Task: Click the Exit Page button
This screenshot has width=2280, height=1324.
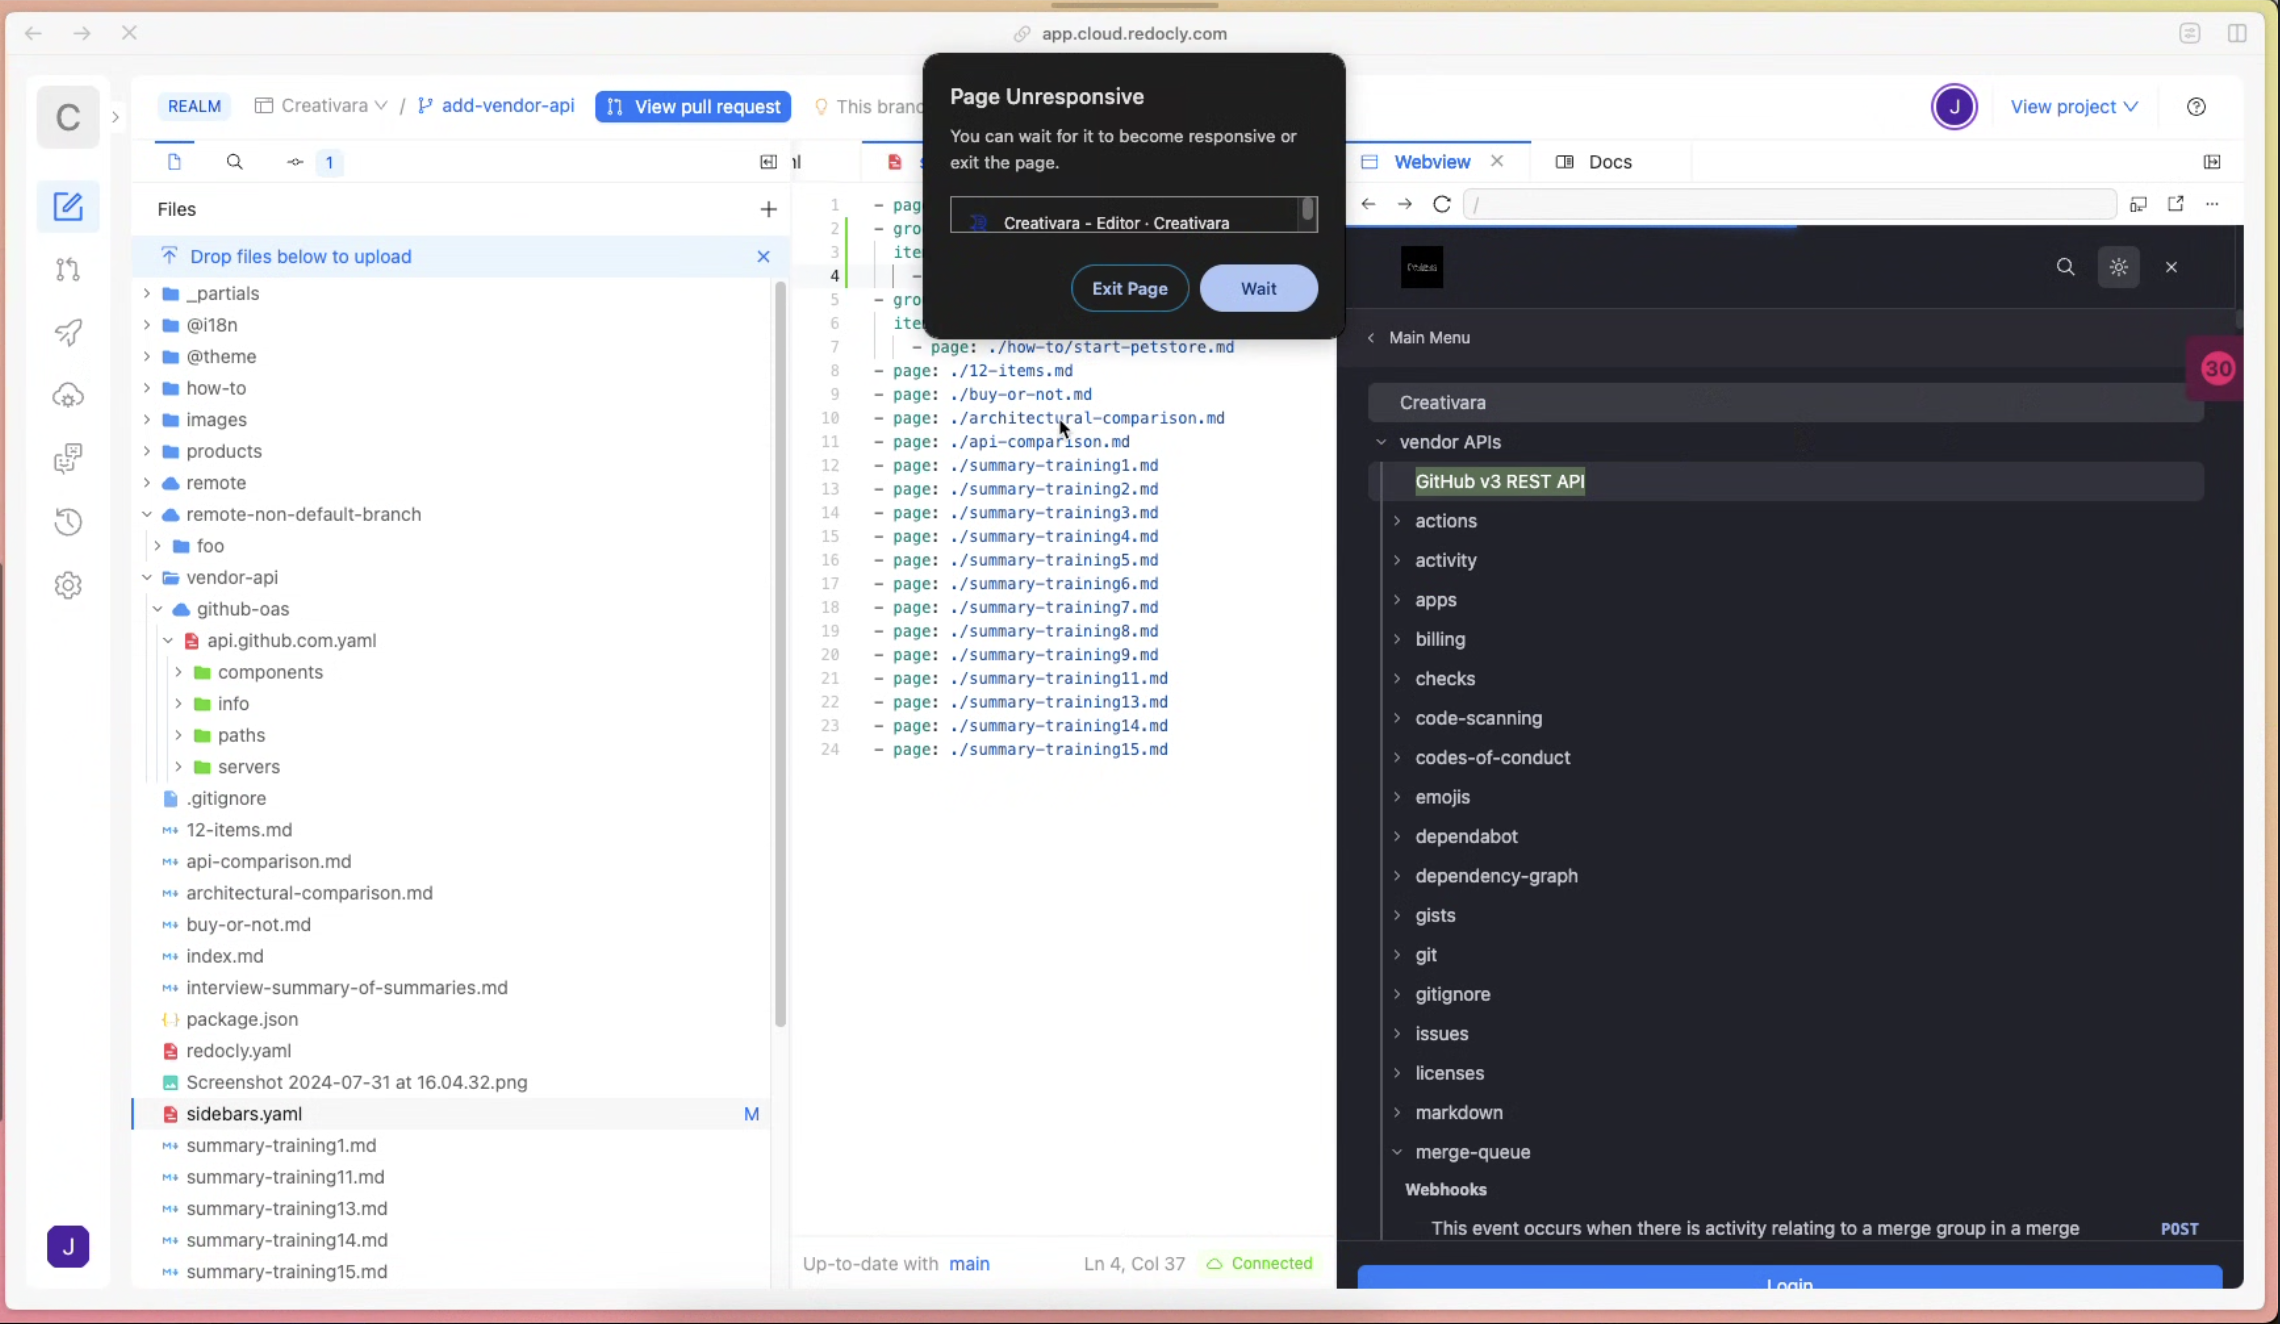Action: point(1130,288)
